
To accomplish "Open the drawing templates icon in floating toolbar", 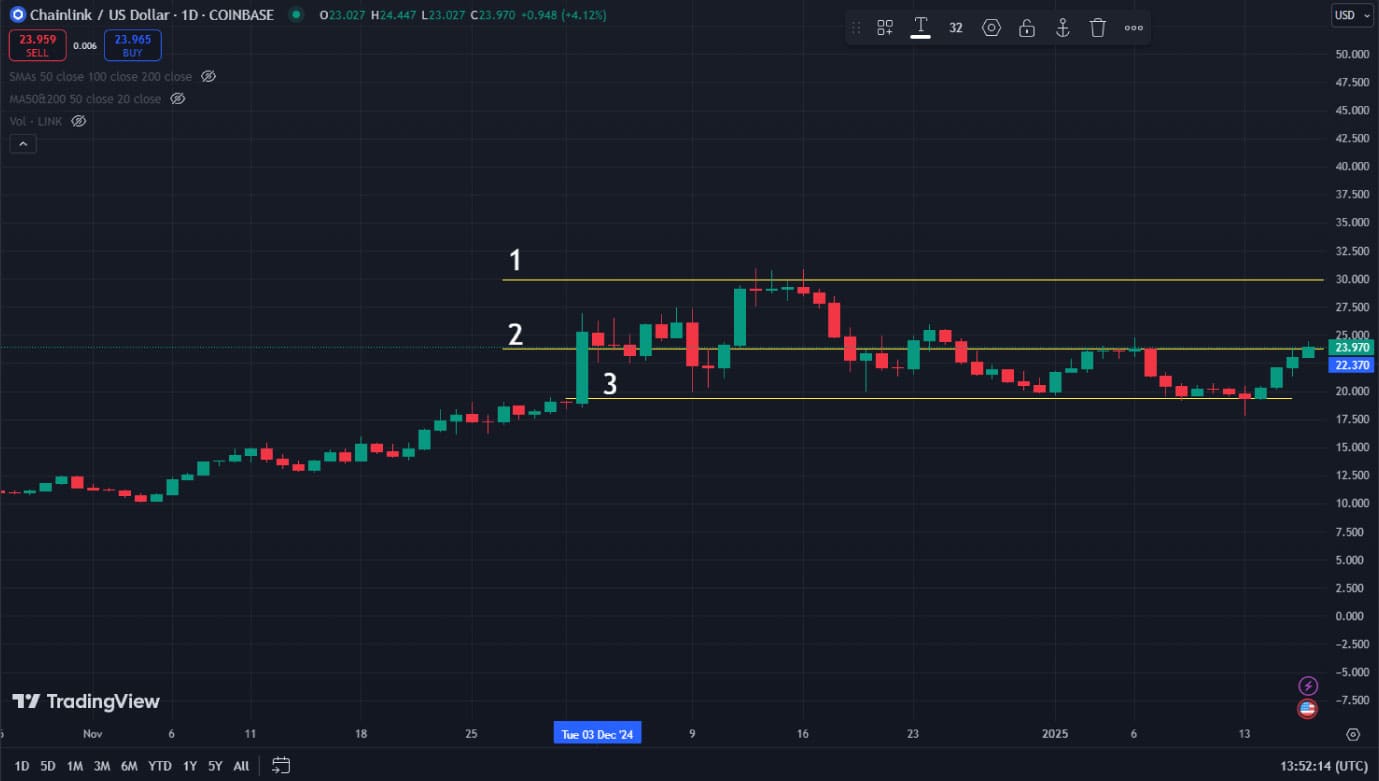I will click(885, 28).
